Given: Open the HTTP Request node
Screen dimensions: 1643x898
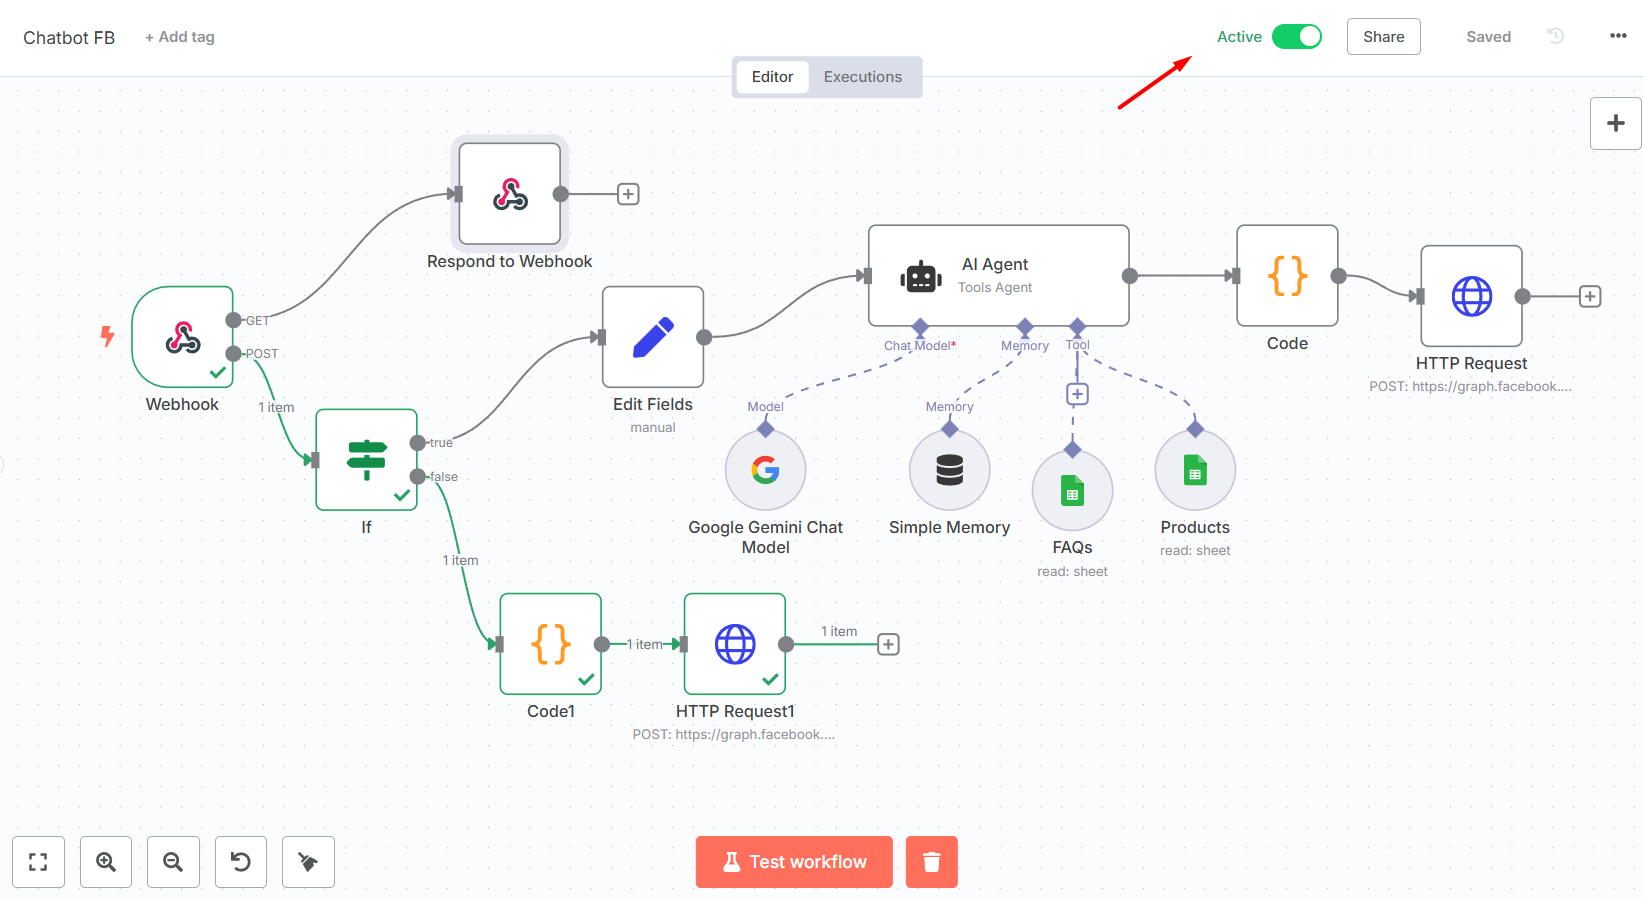Looking at the screenshot, I should (1472, 296).
